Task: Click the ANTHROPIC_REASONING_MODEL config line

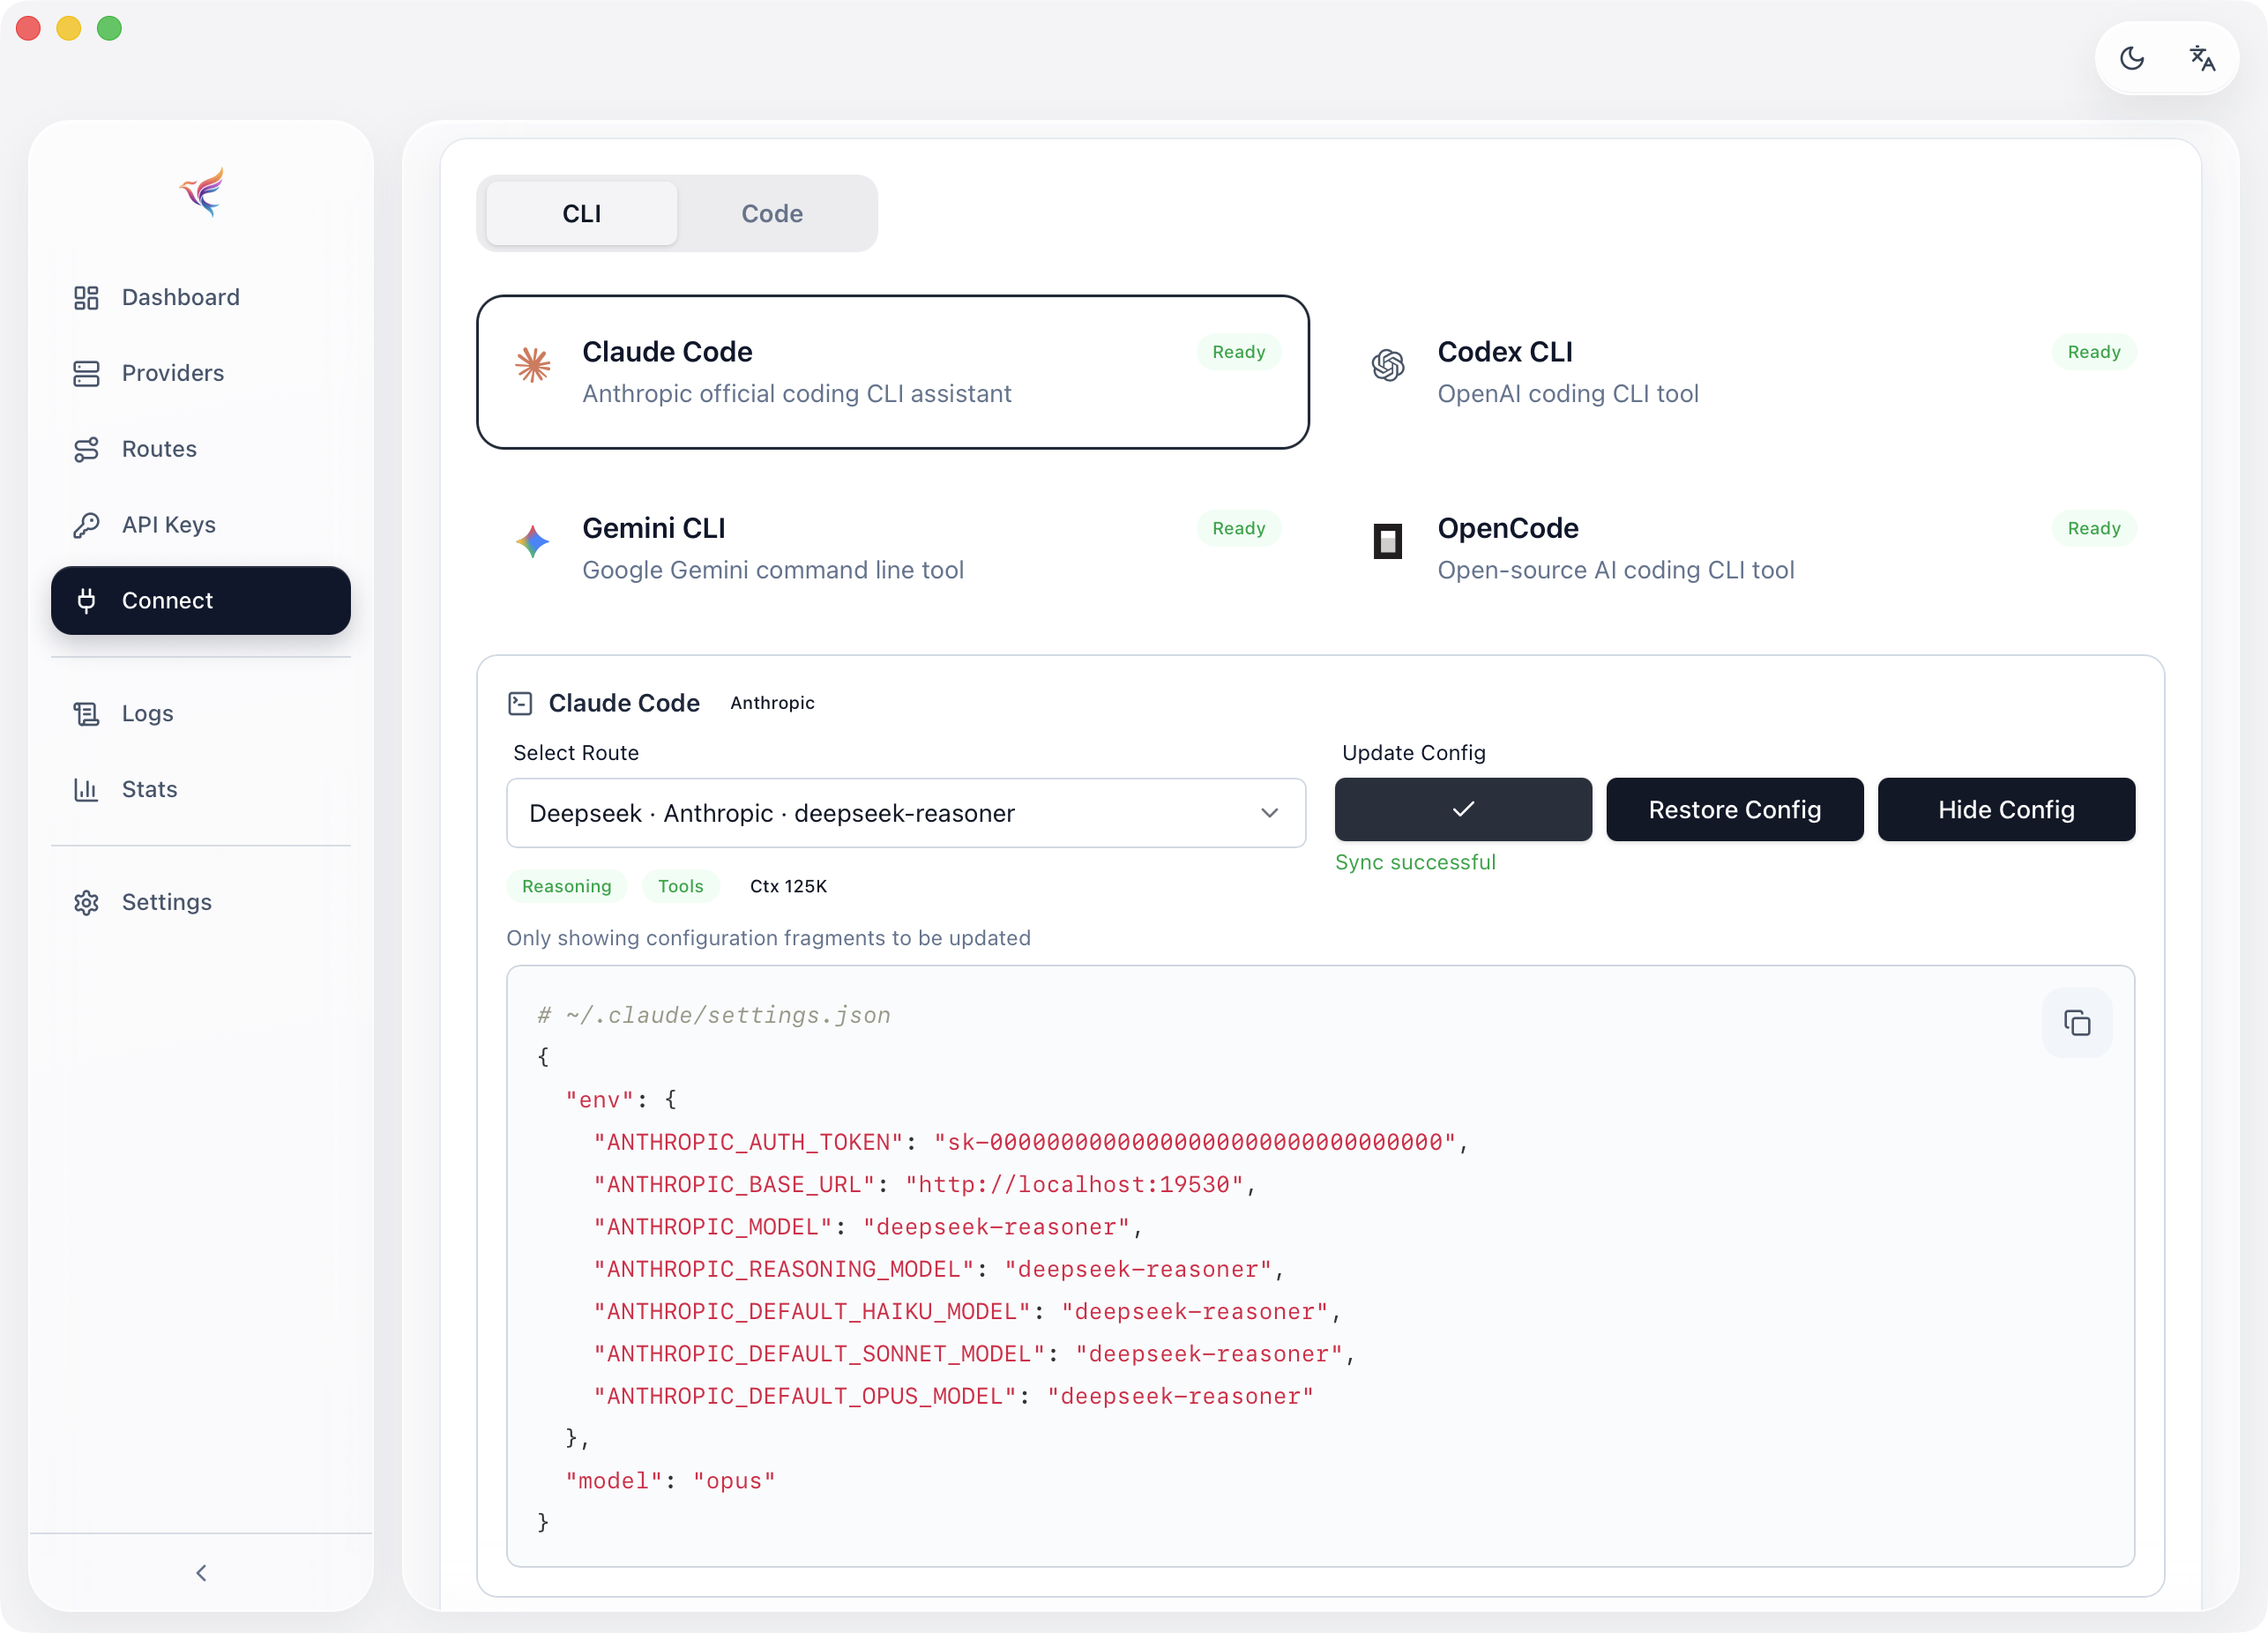Action: [939, 1269]
